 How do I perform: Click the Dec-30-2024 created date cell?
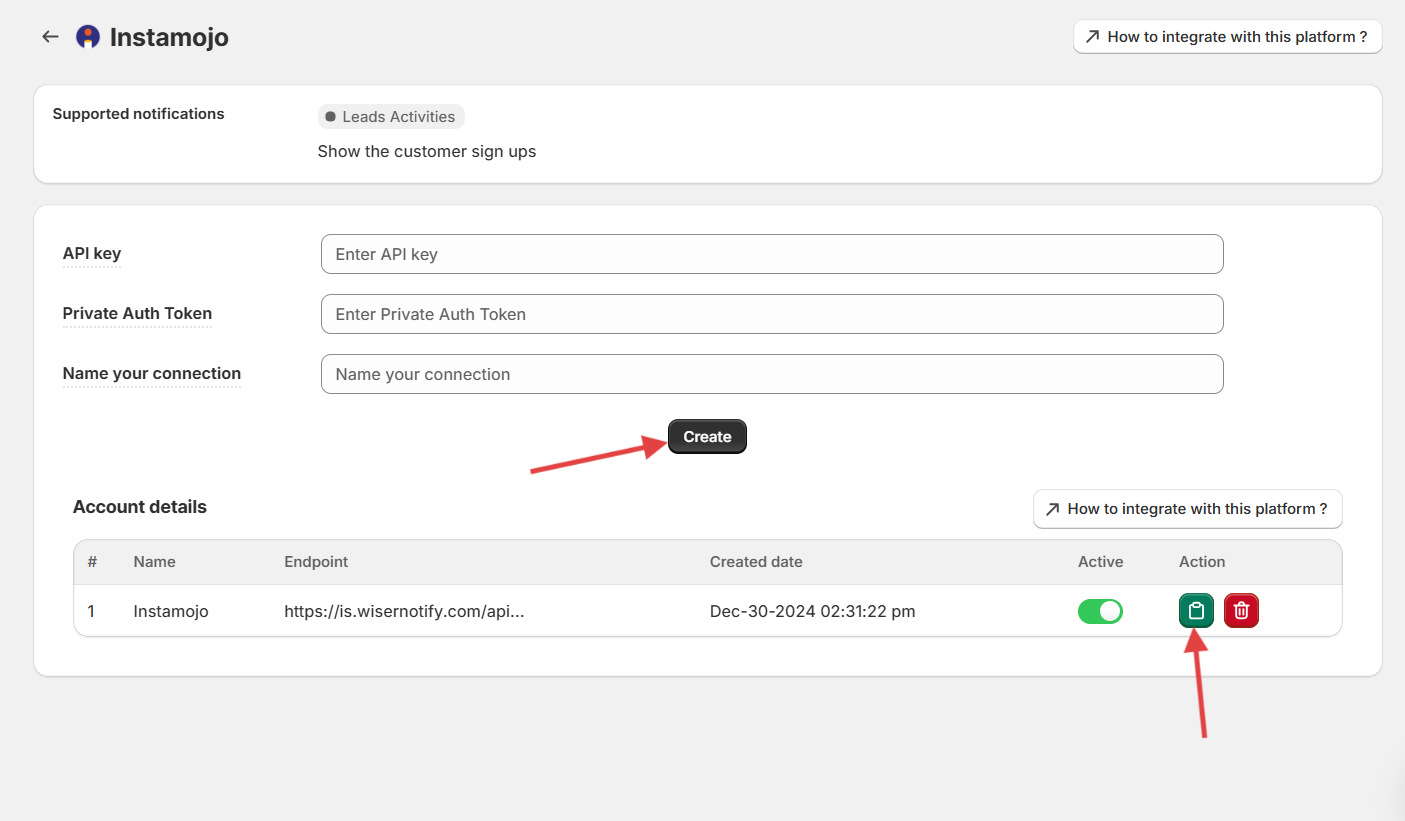click(812, 611)
